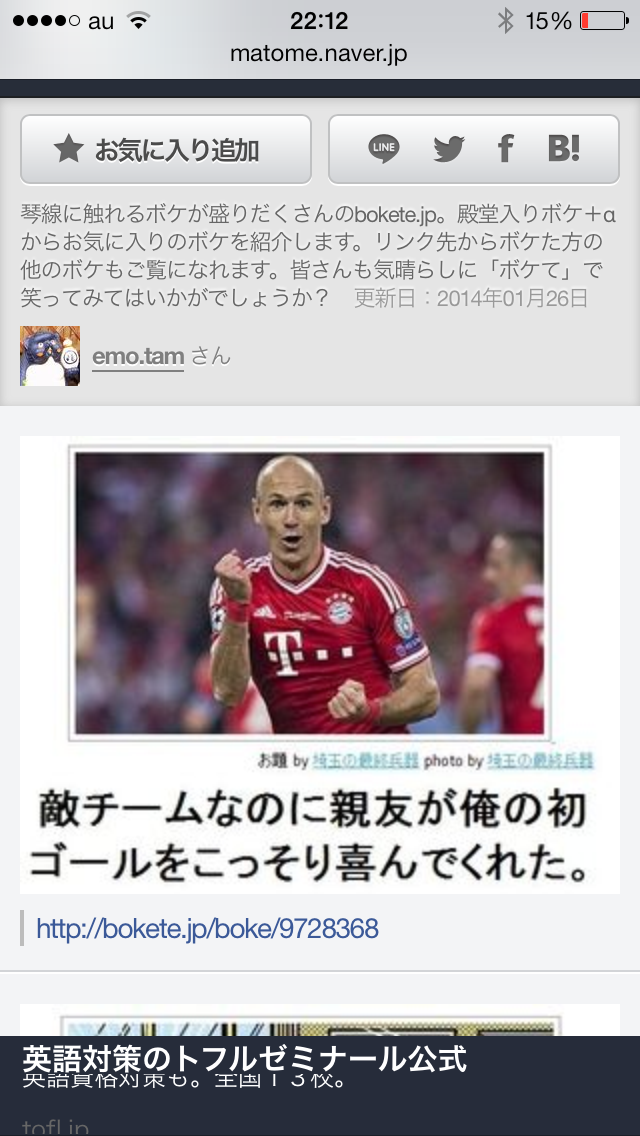Share the page via the Twitter icon
Image resolution: width=640 pixels, height=1136 pixels.
pos(449,149)
